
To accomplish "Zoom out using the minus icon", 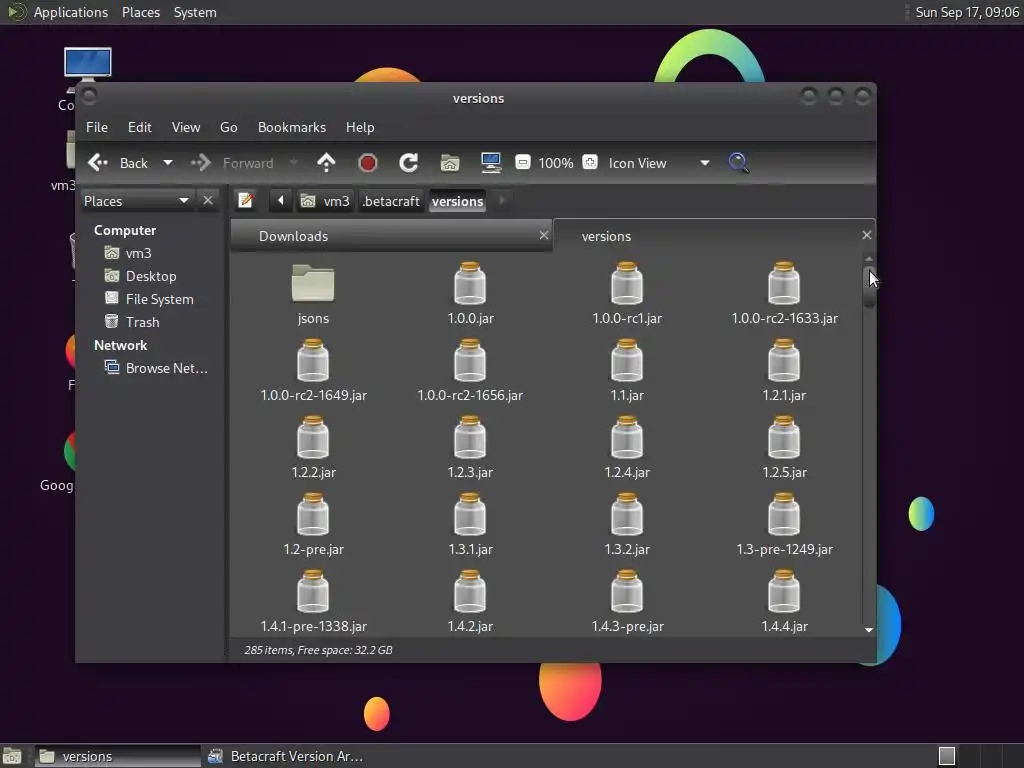I will (x=522, y=163).
